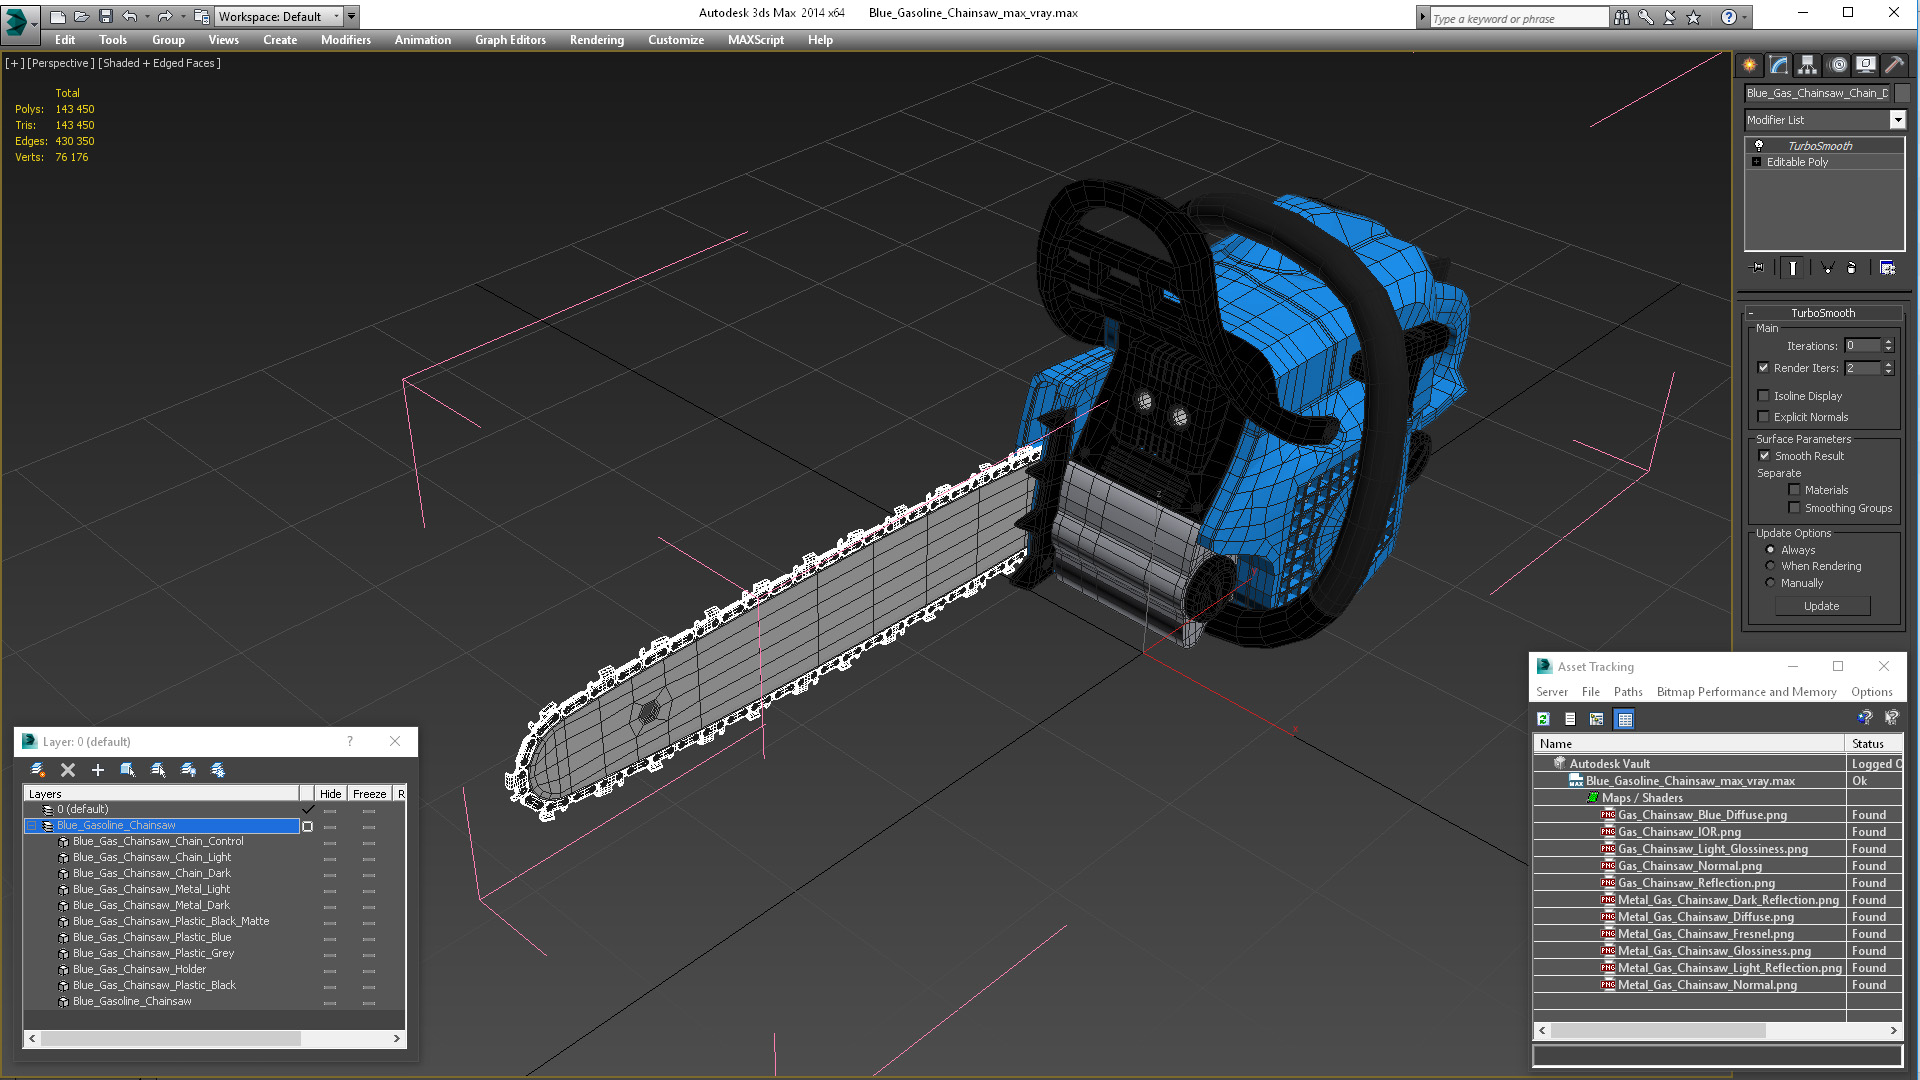Open the Redo history dropdown arrow
This screenshot has width=1920, height=1080.
[182, 16]
